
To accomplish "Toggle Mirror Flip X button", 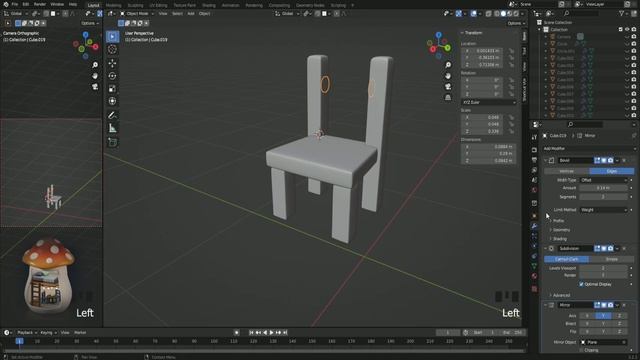I will (x=587, y=331).
